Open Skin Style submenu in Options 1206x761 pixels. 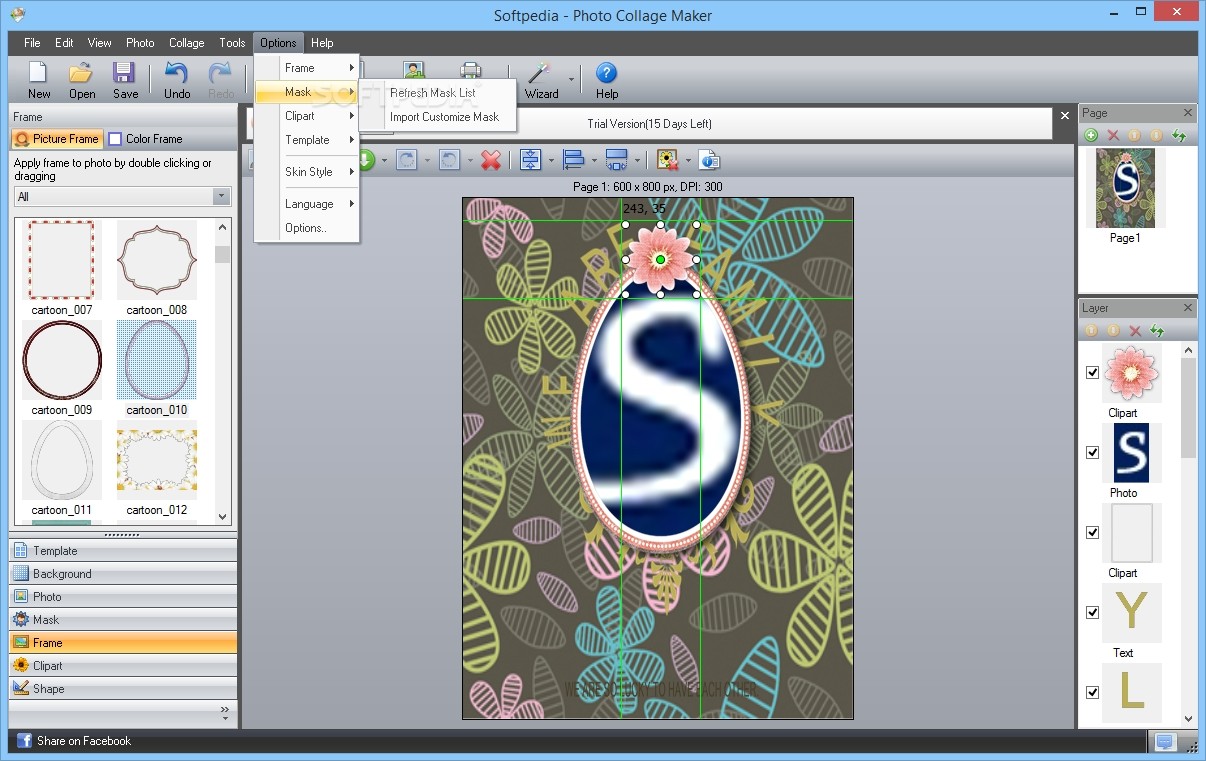coord(307,172)
